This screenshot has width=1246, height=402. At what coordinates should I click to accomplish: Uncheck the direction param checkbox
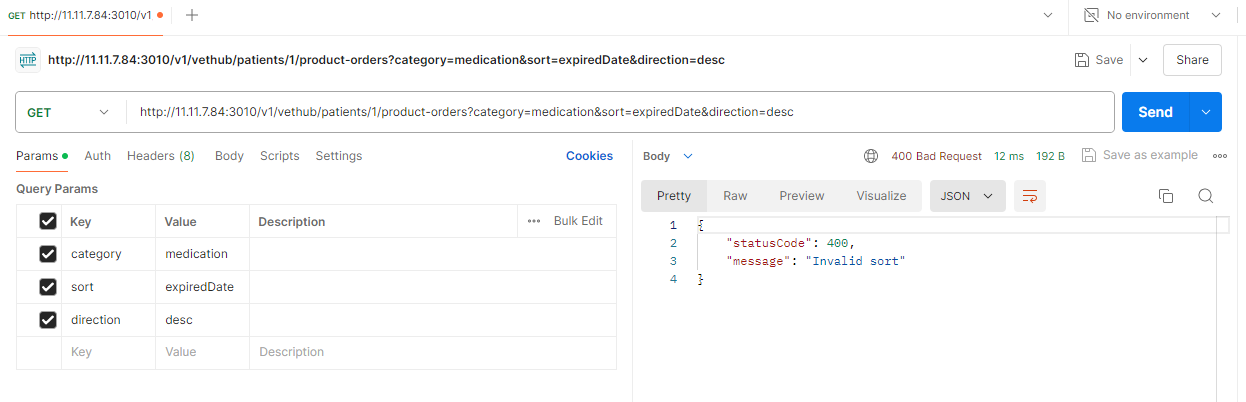(x=47, y=320)
